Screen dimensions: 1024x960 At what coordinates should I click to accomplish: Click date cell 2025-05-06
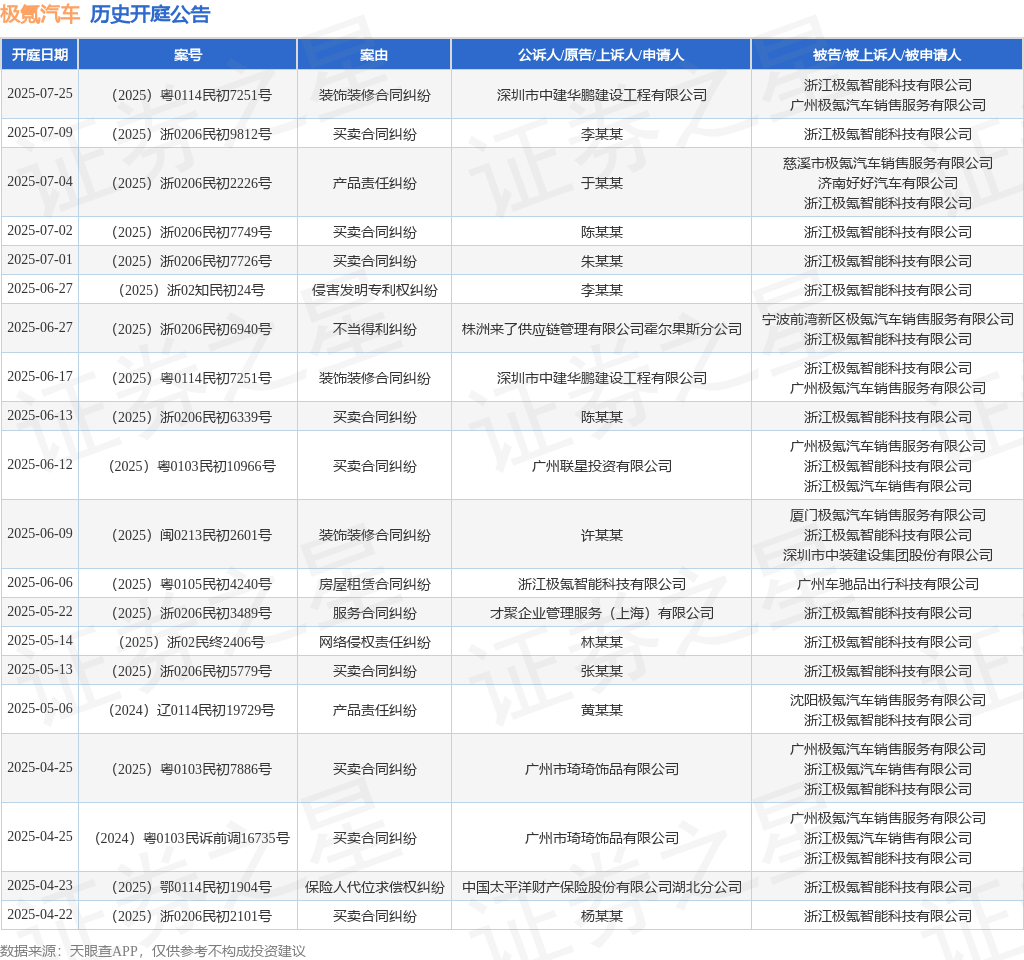coord(40,709)
